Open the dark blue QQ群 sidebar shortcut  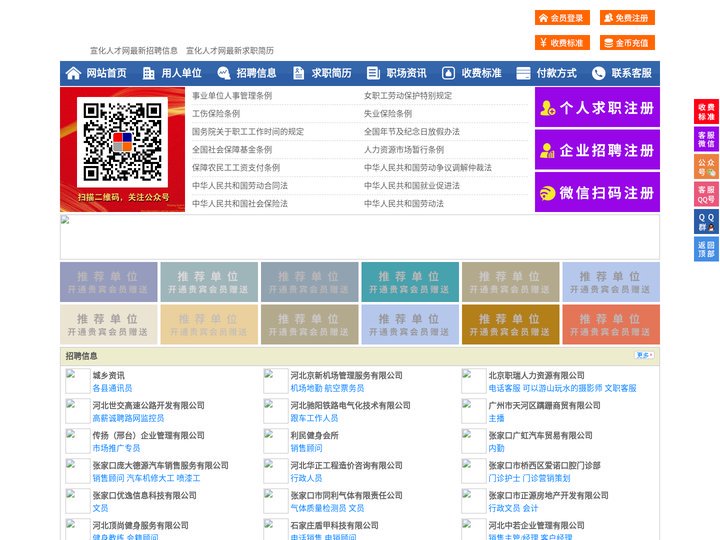pos(706,222)
